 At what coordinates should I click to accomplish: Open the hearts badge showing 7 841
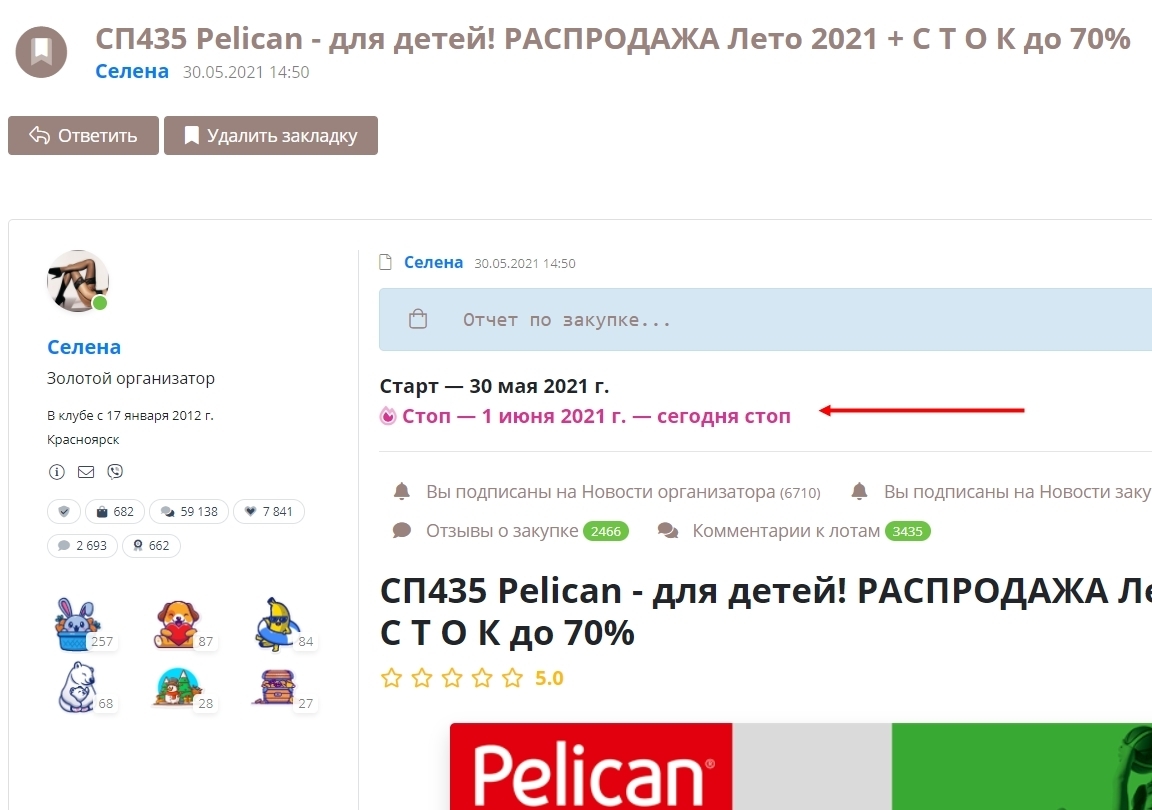pos(268,512)
